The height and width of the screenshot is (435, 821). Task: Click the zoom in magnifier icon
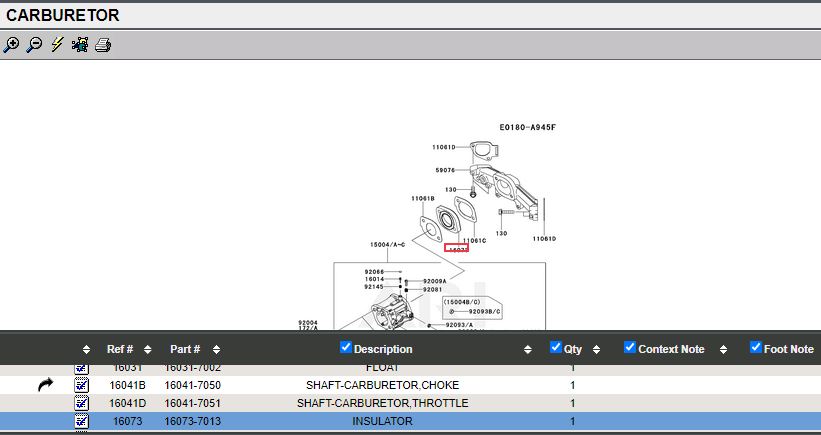tap(11, 45)
